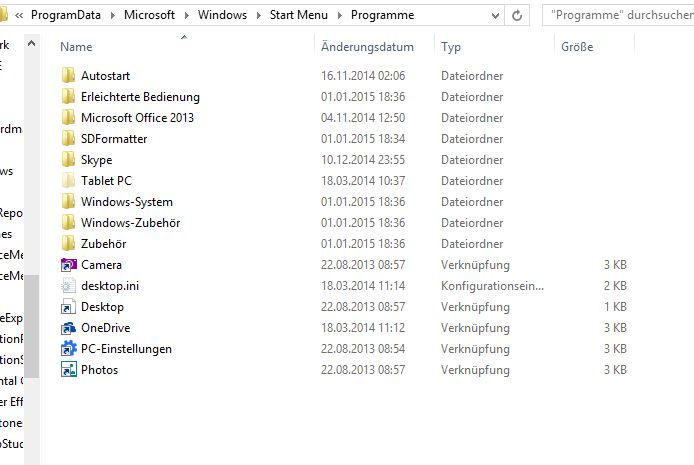The width and height of the screenshot is (694, 465).
Task: Click the 'Skype' name text
Action: pyautogui.click(x=96, y=160)
